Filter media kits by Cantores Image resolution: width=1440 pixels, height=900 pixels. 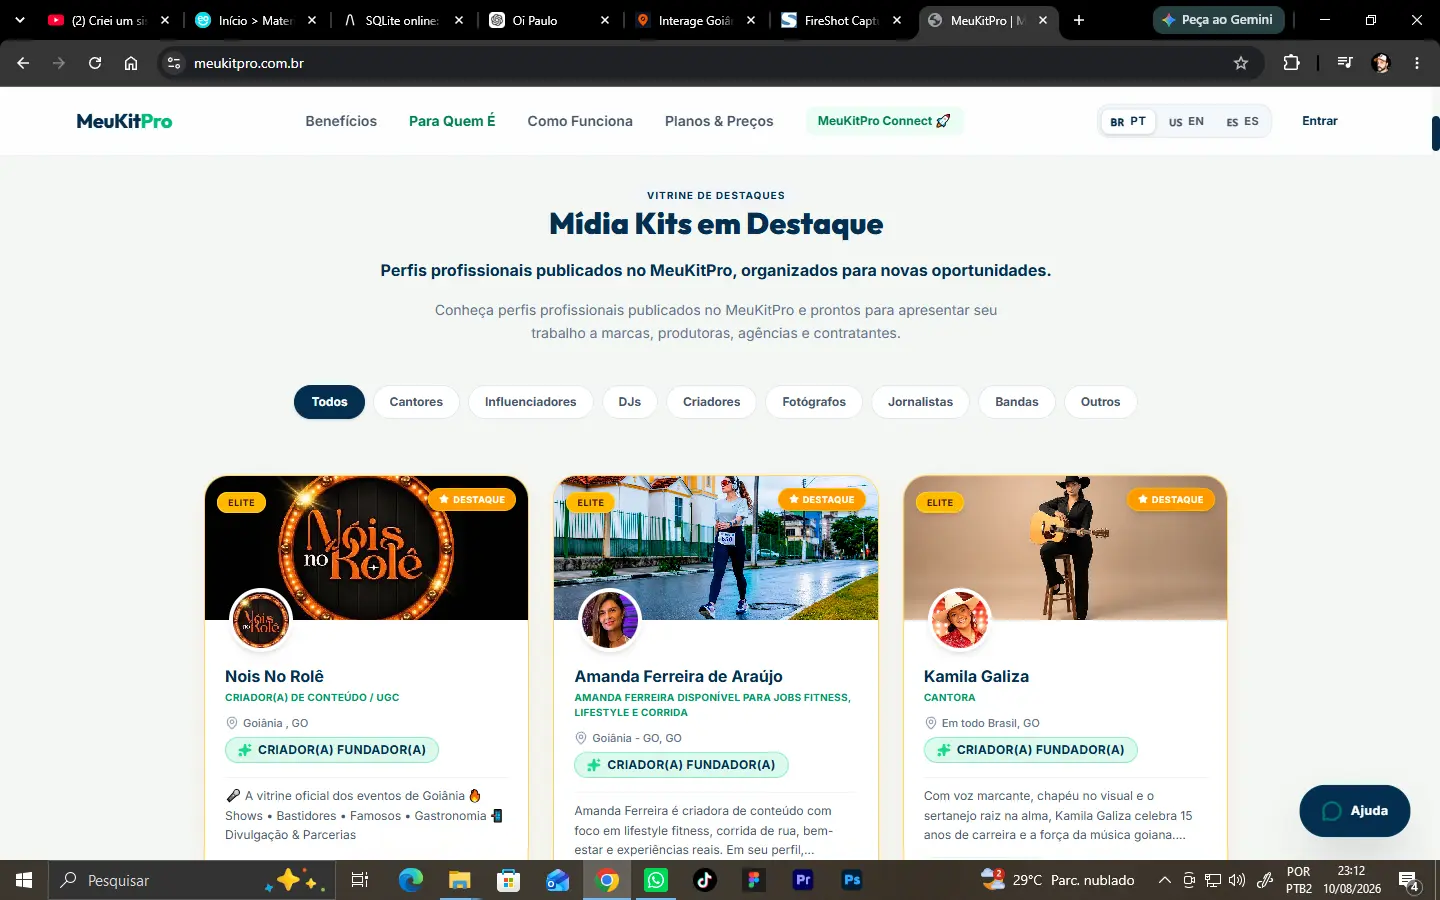click(416, 402)
